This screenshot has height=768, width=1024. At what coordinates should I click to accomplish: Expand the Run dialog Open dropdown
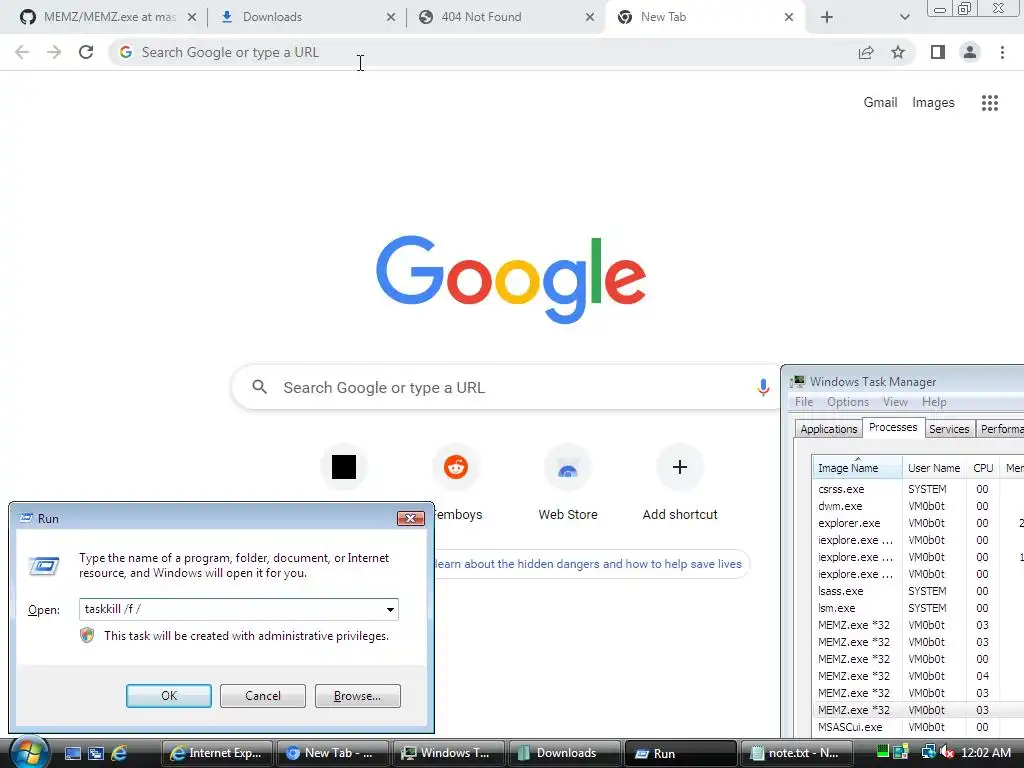pyautogui.click(x=390, y=609)
